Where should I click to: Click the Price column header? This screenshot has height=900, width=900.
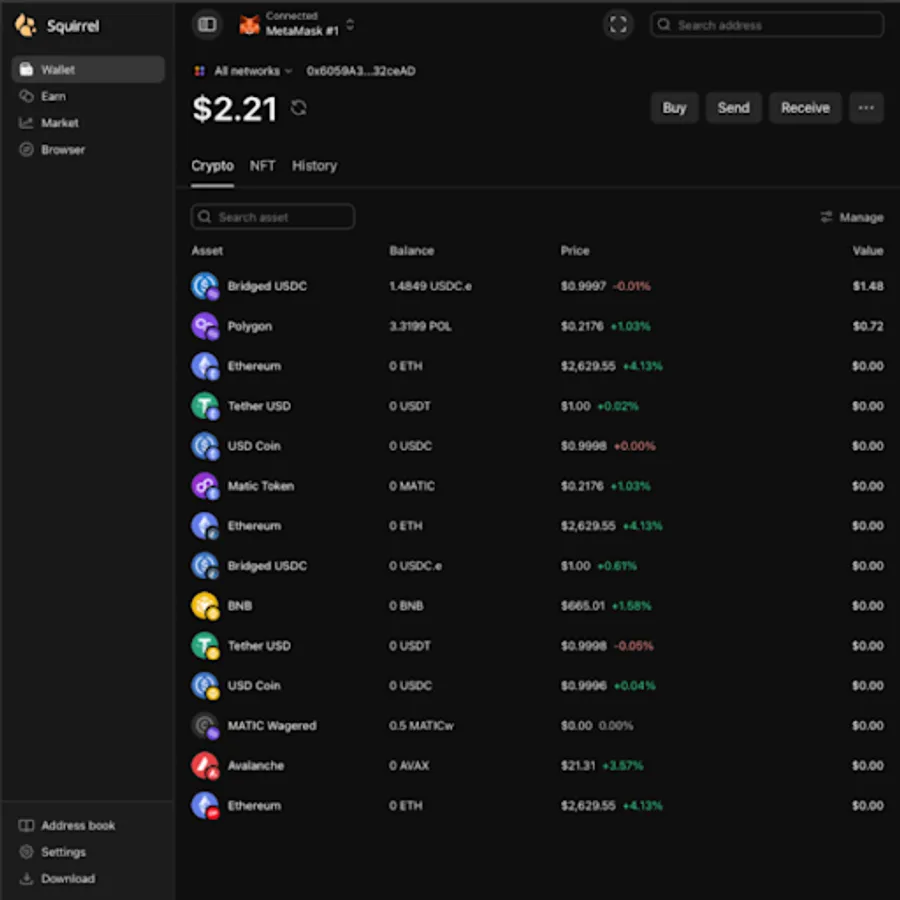[x=575, y=250]
